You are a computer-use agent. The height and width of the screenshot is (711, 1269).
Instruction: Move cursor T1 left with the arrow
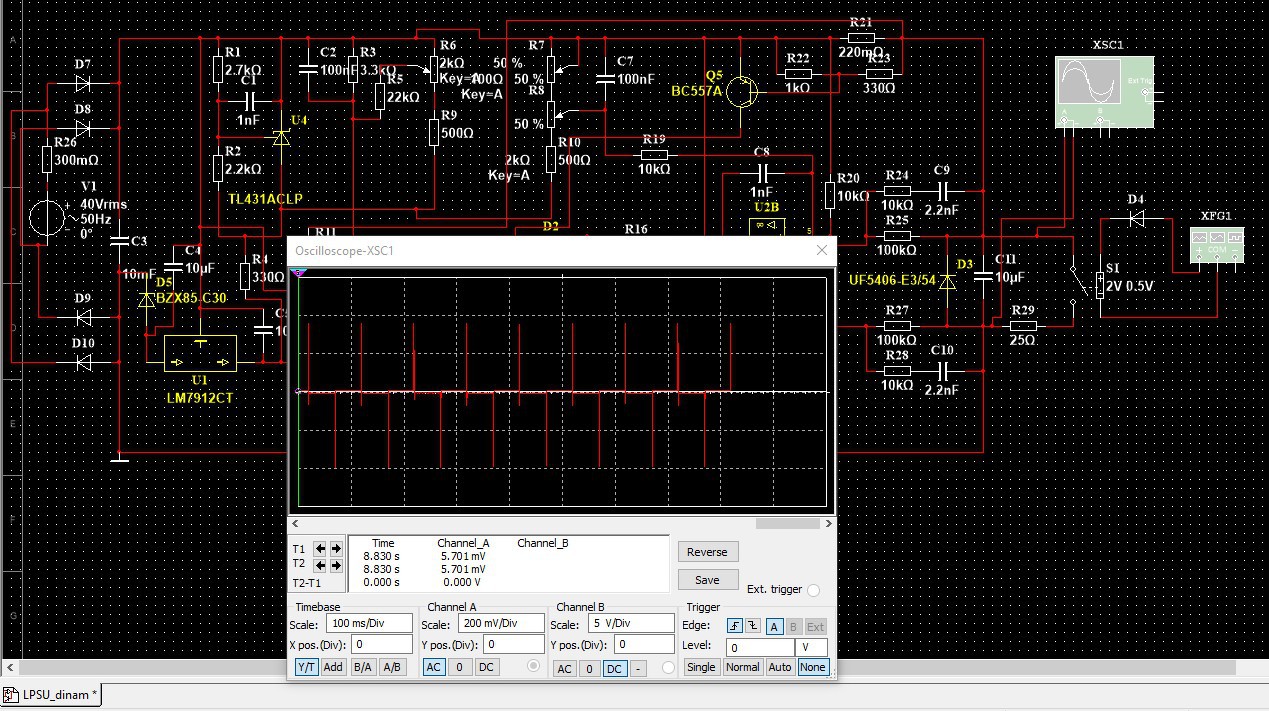(320, 549)
